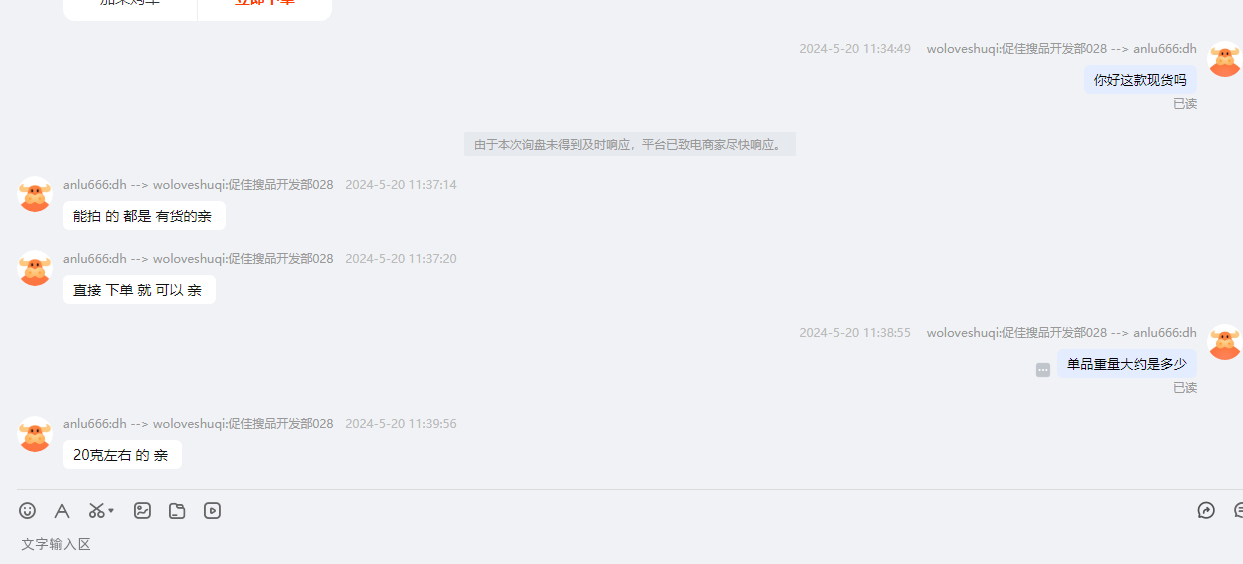Open font formatting with the A icon
Screen dimensions: 1243x564
point(62,510)
